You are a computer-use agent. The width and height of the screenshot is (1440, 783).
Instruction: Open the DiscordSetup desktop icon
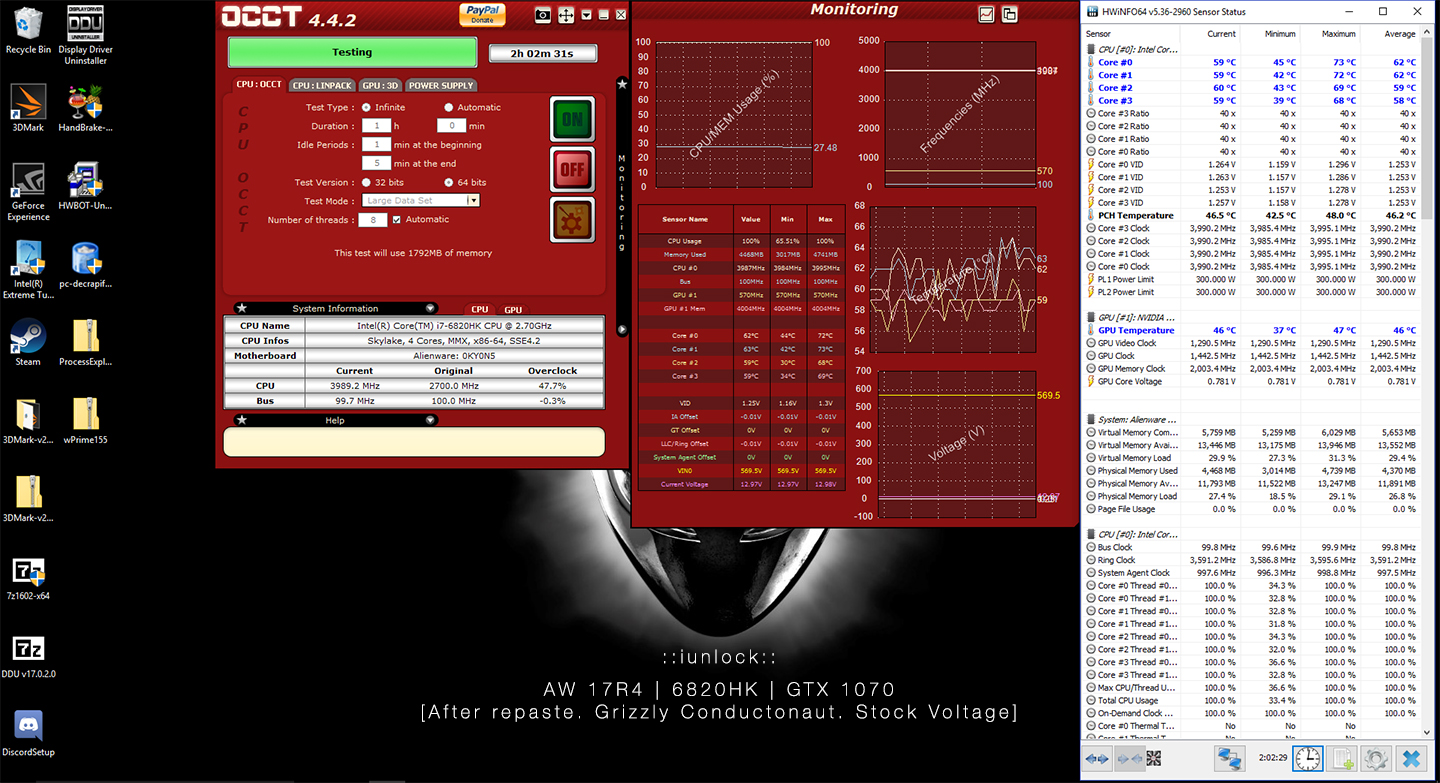pyautogui.click(x=28, y=733)
